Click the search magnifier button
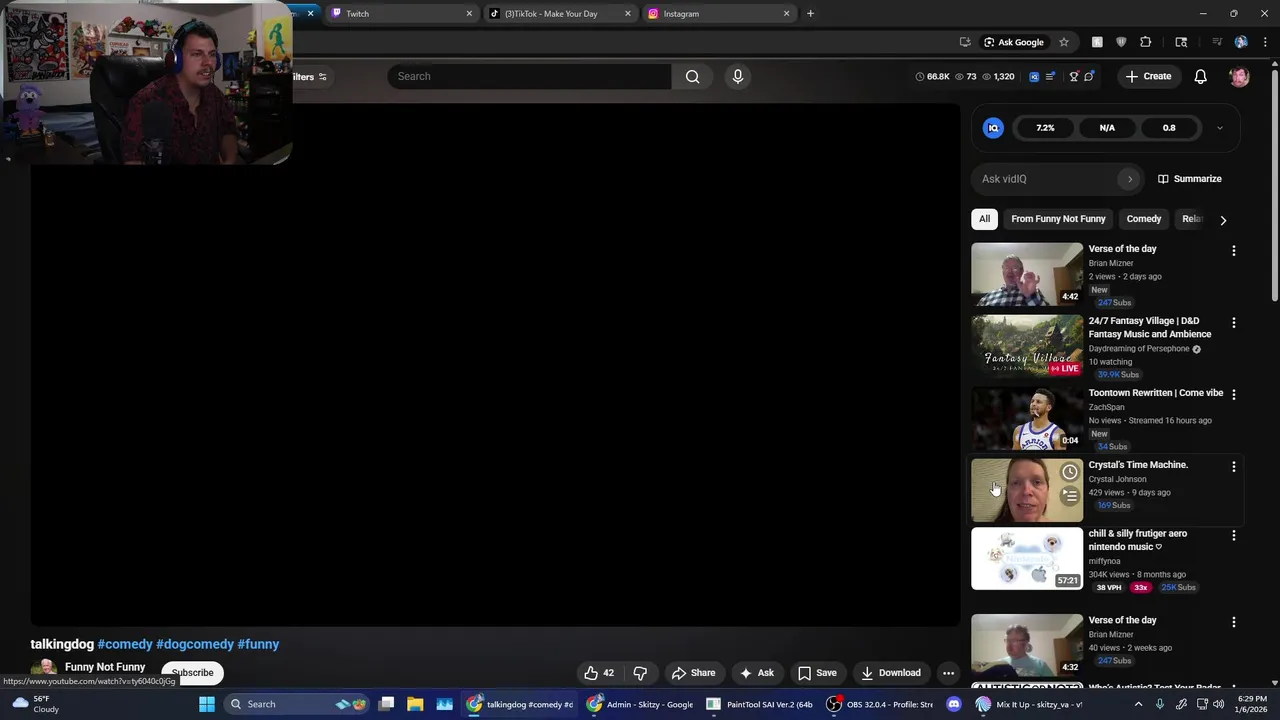This screenshot has width=1280, height=720. [x=692, y=76]
